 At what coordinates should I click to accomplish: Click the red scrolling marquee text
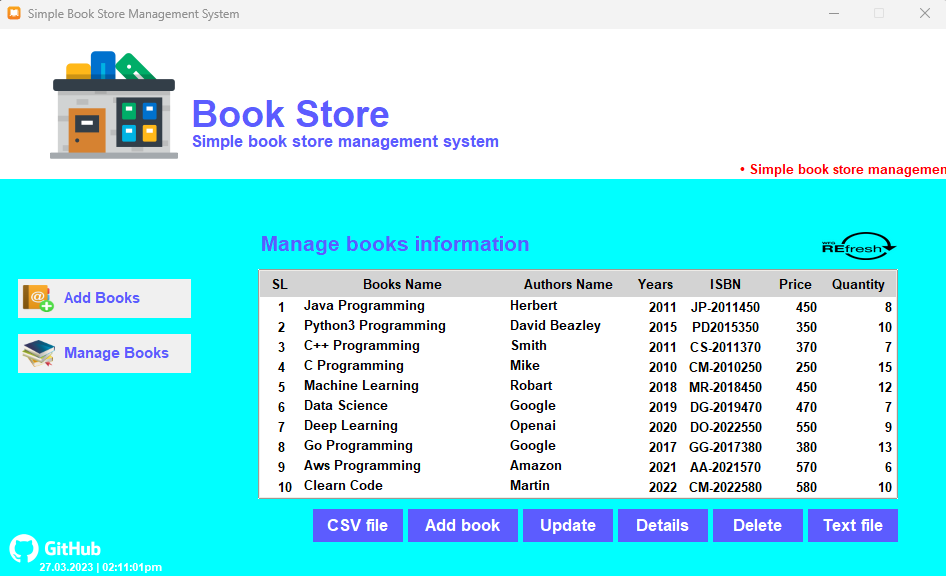[843, 169]
